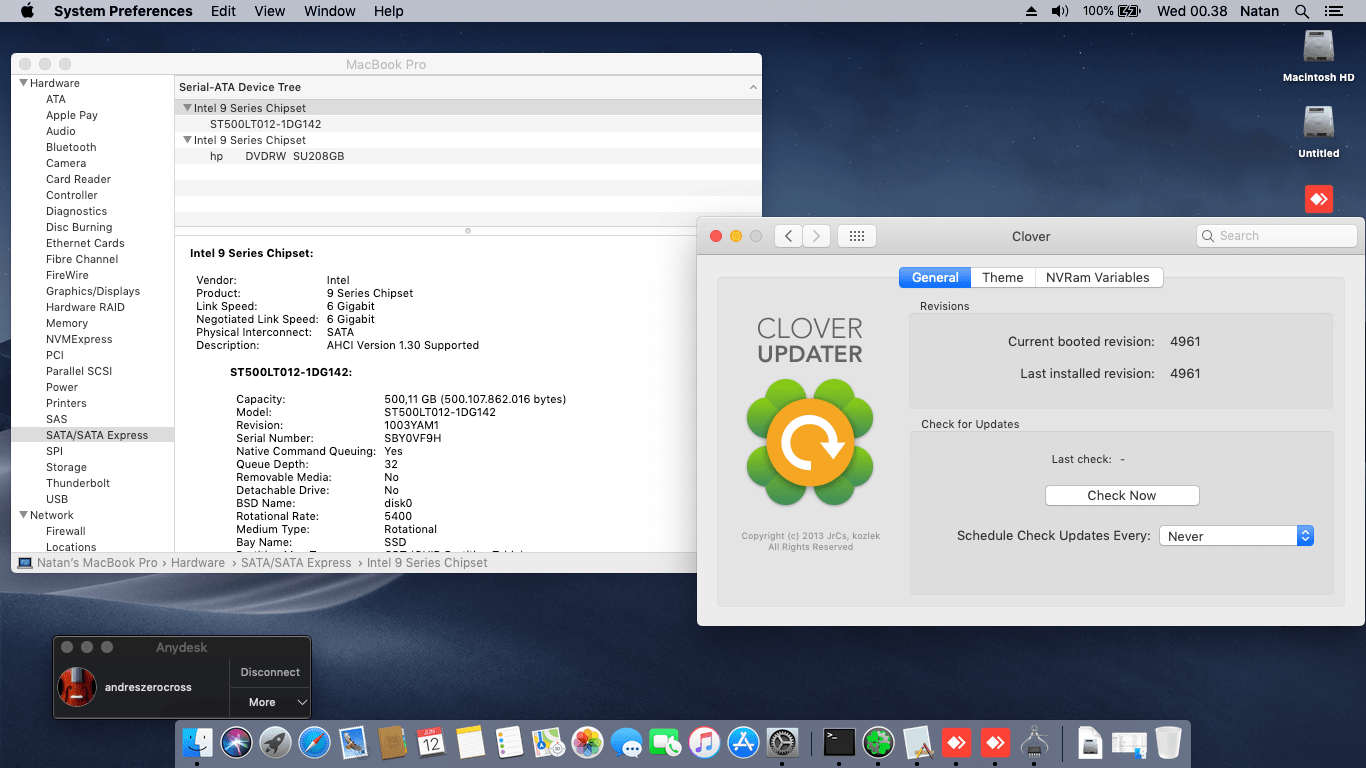Select NVMExpress in the sidebar

tap(79, 339)
